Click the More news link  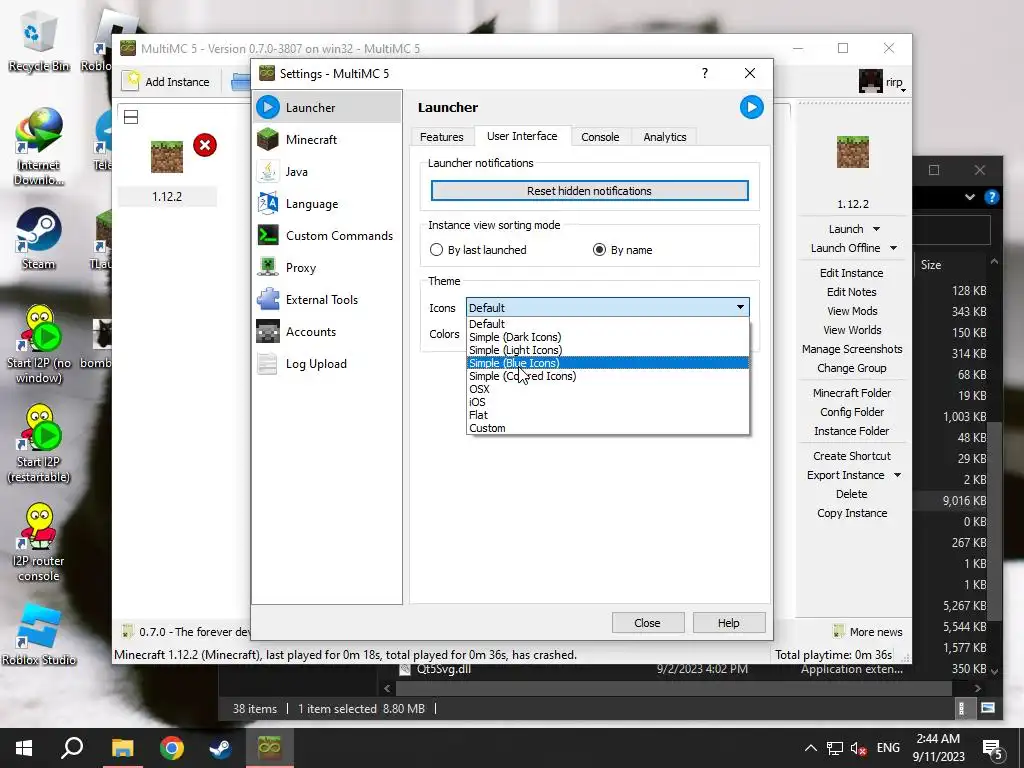click(869, 632)
